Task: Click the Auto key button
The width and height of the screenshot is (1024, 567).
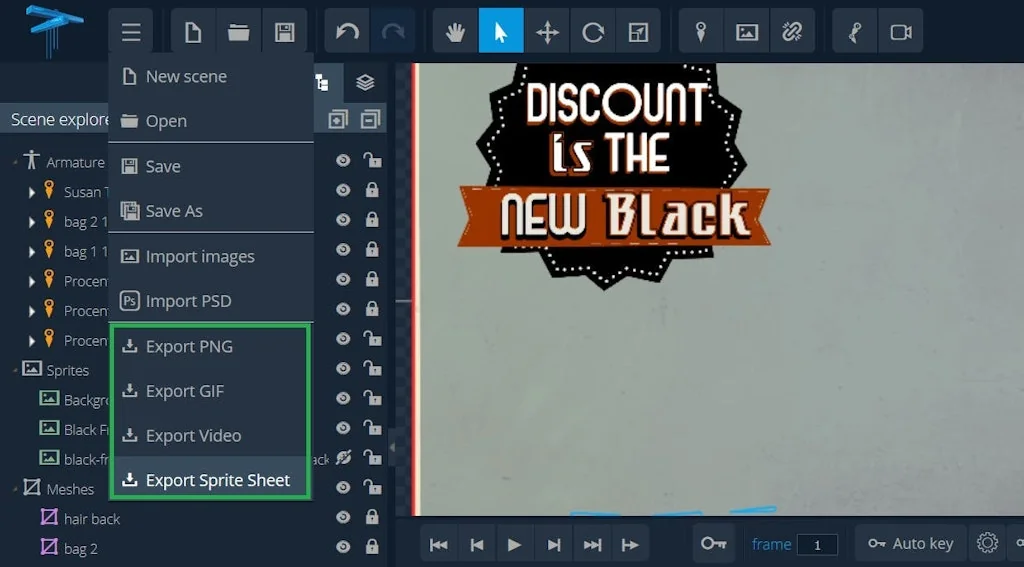Action: click(910, 543)
